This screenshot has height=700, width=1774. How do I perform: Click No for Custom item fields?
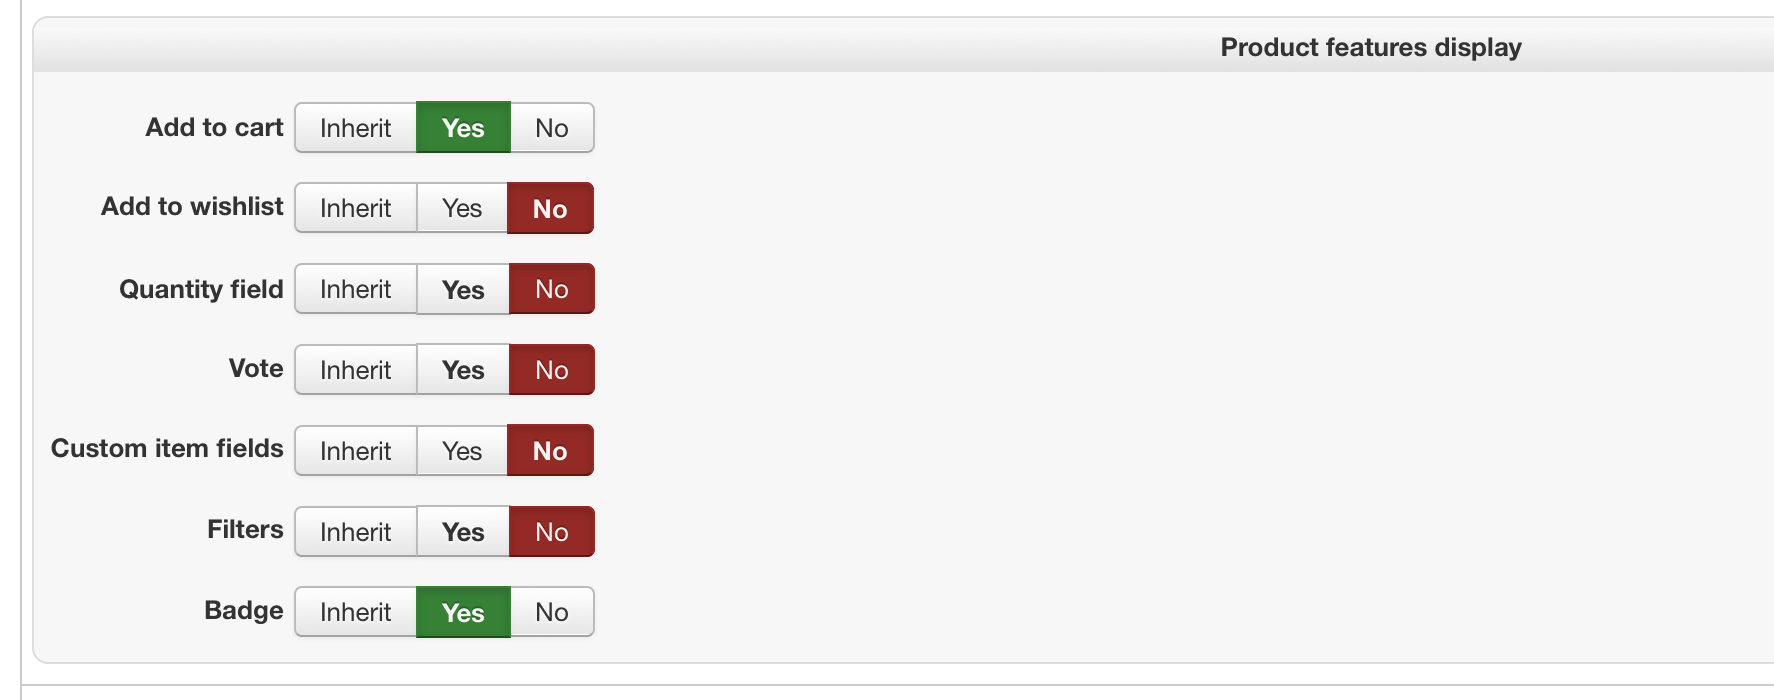(x=550, y=451)
